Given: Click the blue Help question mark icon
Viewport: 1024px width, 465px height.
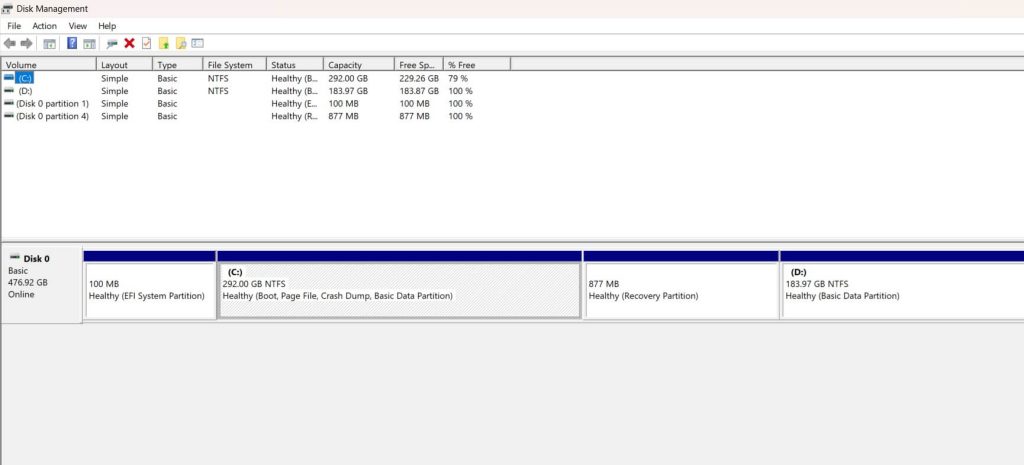Looking at the screenshot, I should point(72,44).
